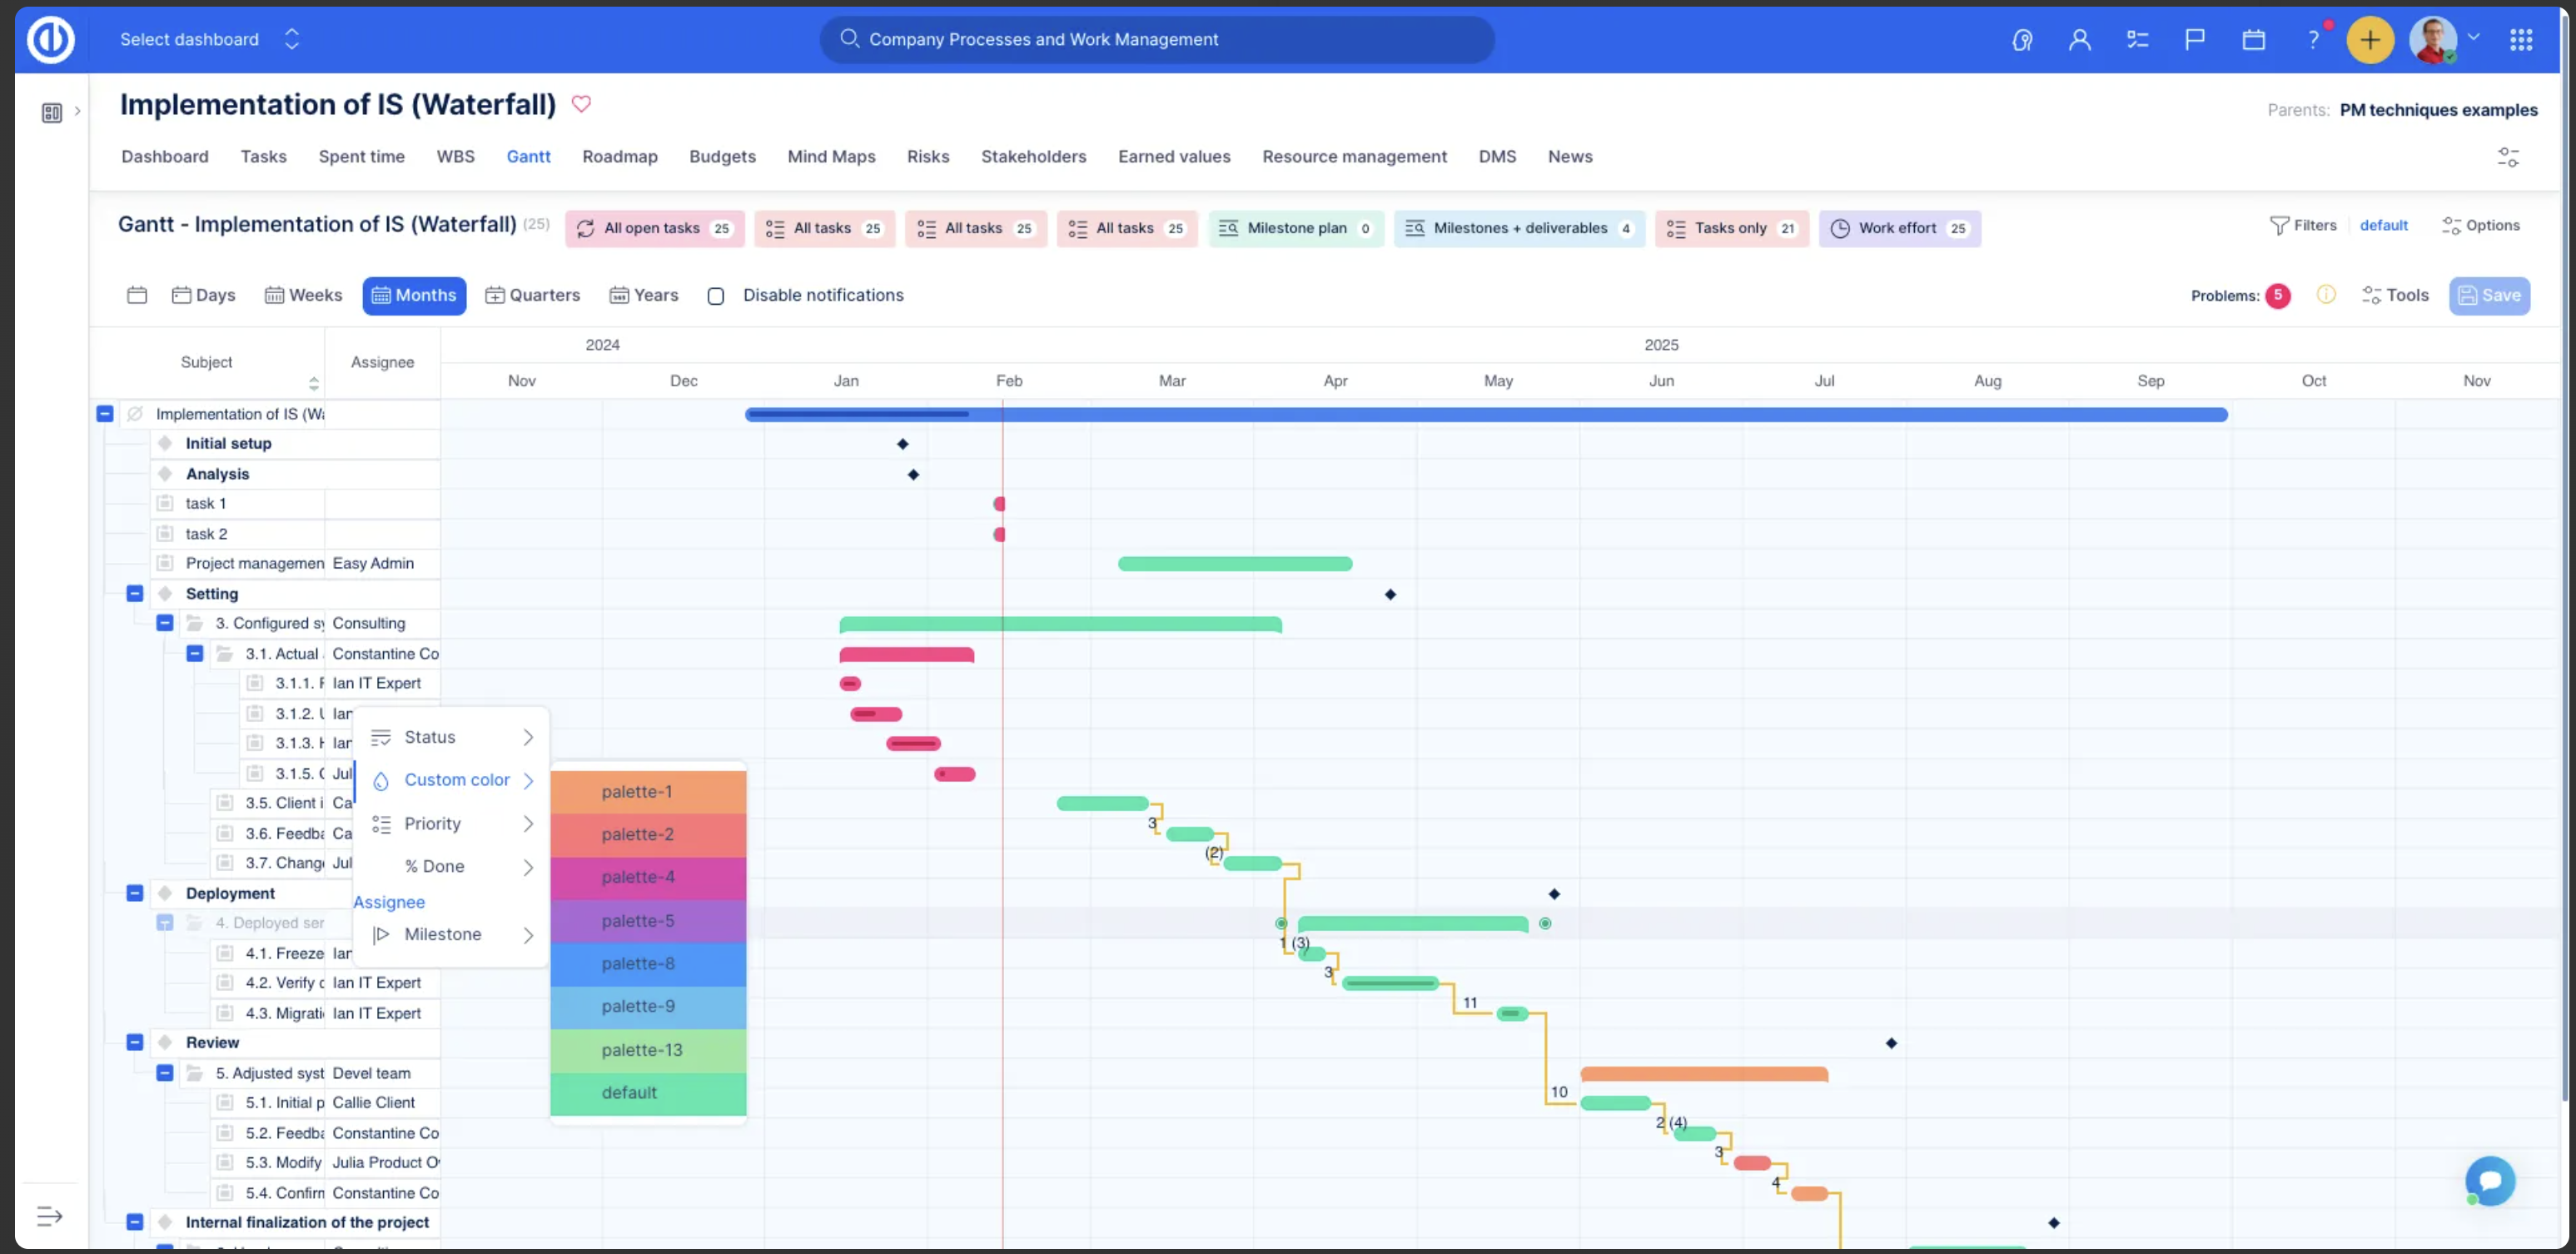2576x1254 pixels.
Task: Click the Problems info circle icon
Action: tap(2325, 295)
